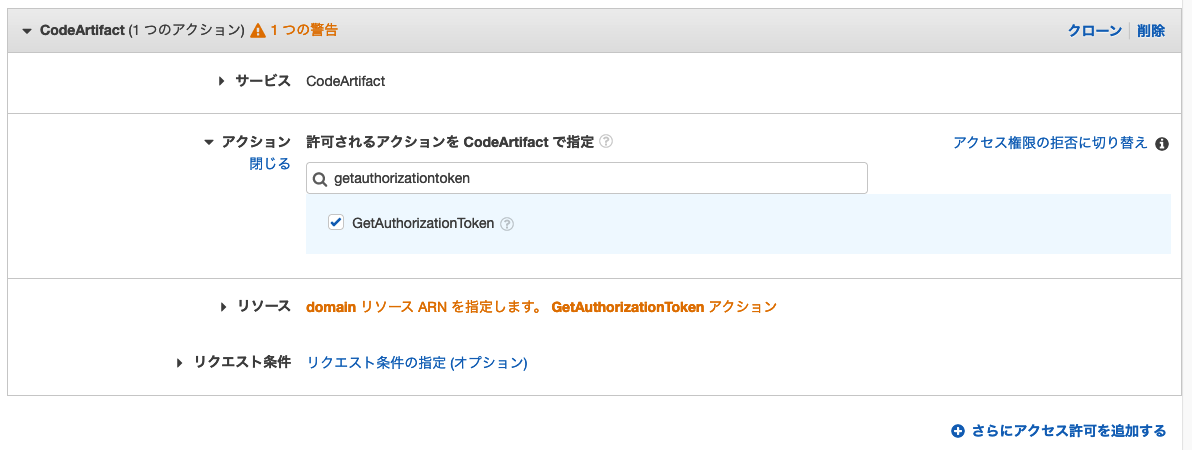Uncheck the GetAuthorizationToken checkbox

(x=336, y=223)
